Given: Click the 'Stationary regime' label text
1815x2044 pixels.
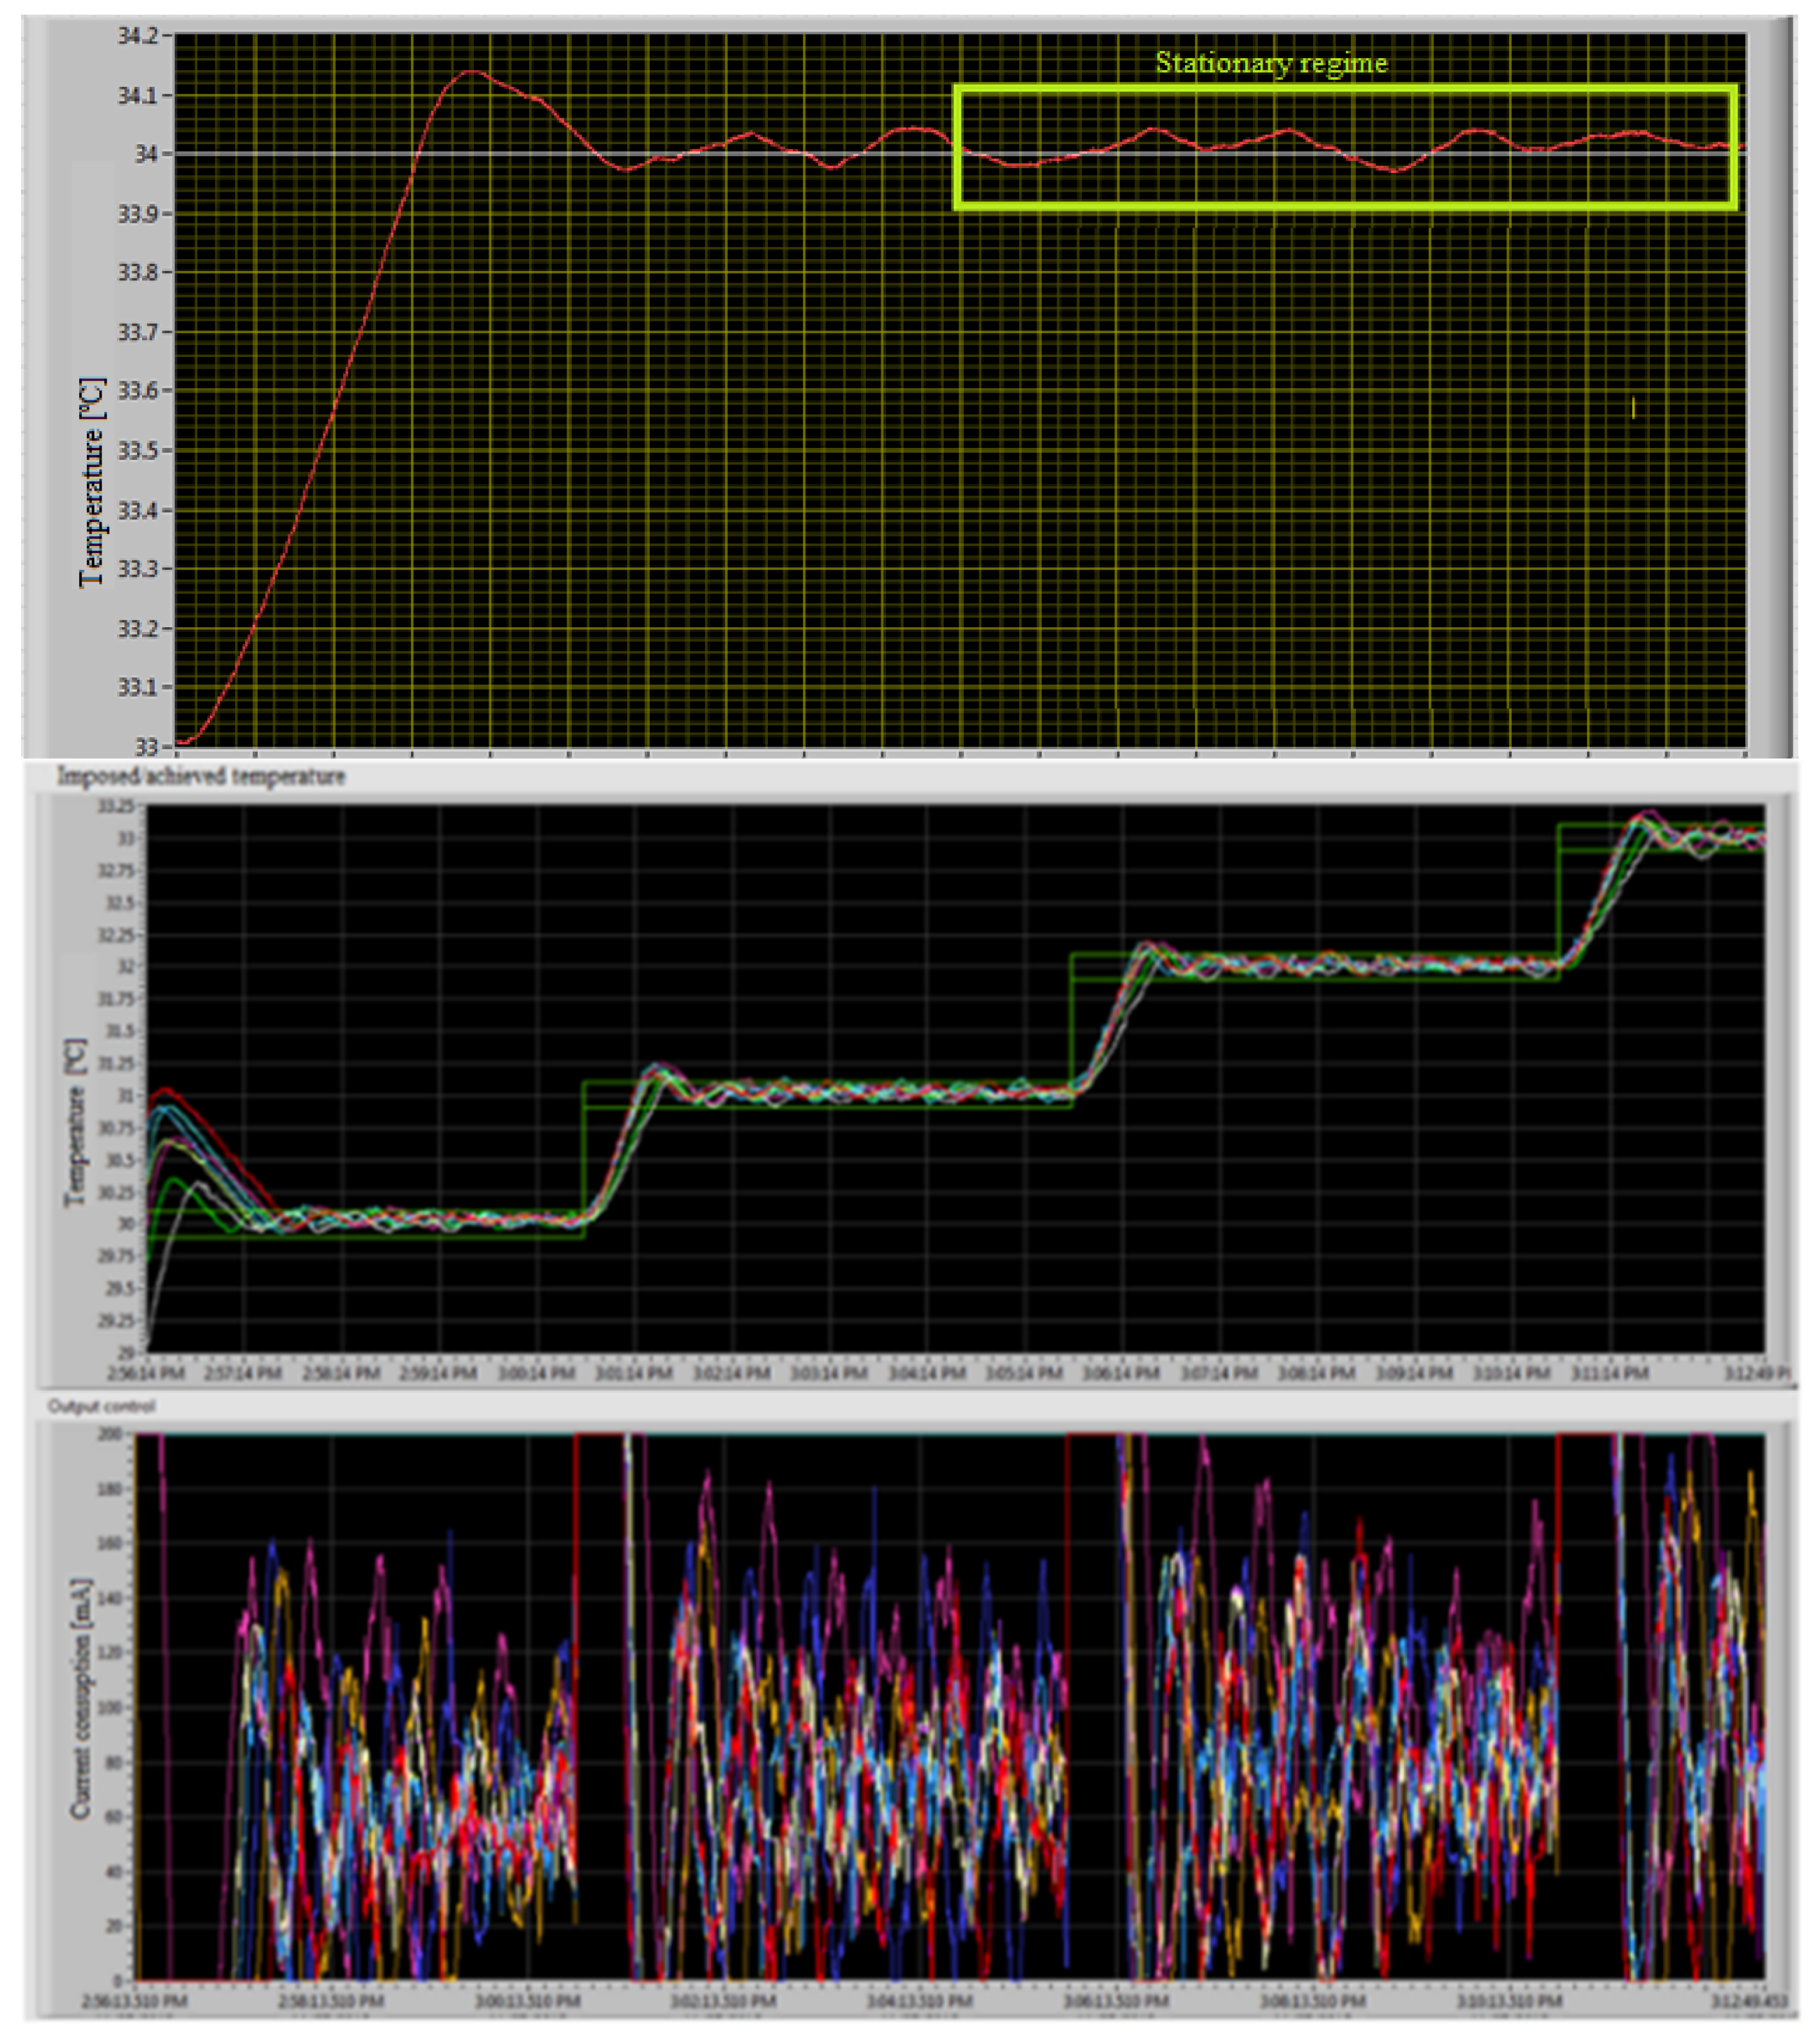Looking at the screenshot, I should pyautogui.click(x=1271, y=63).
